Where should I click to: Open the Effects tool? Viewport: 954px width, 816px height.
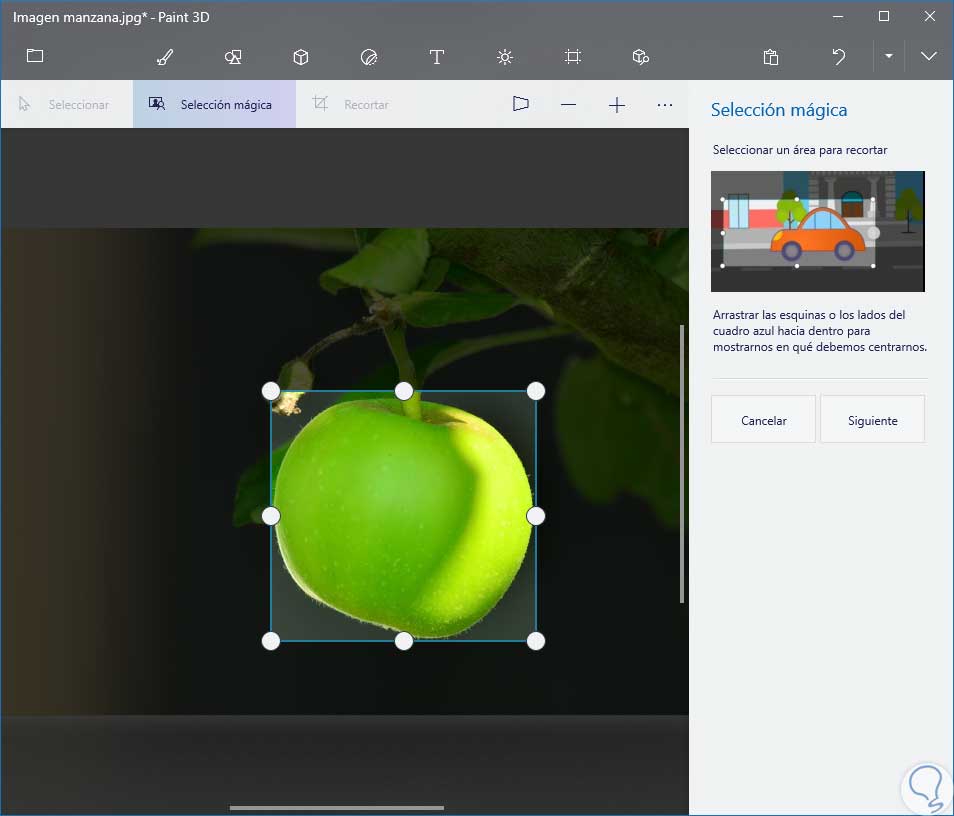click(x=504, y=57)
